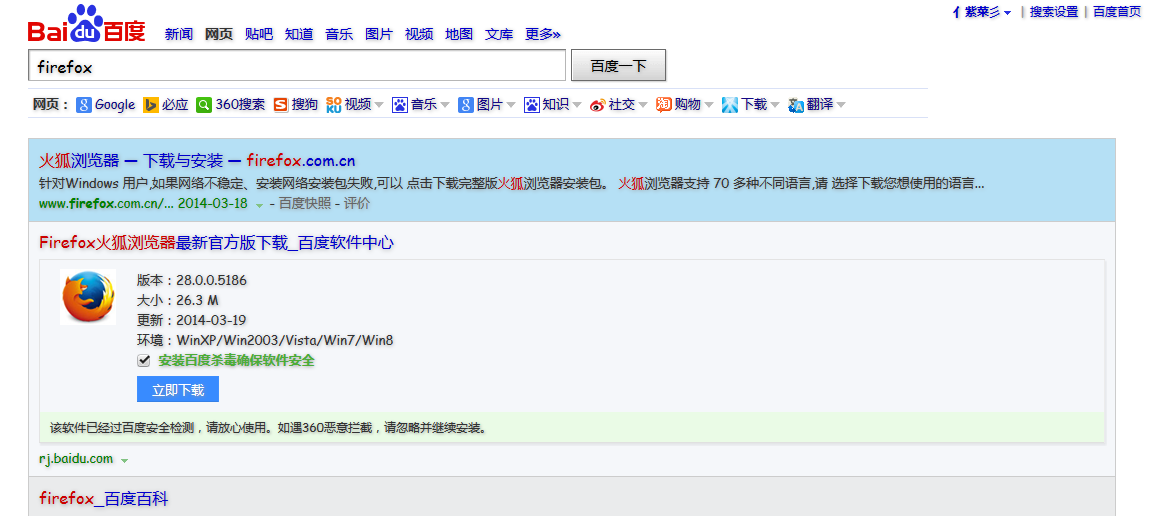Switch to the 贴吧 tab
The image size is (1149, 516).
[259, 34]
